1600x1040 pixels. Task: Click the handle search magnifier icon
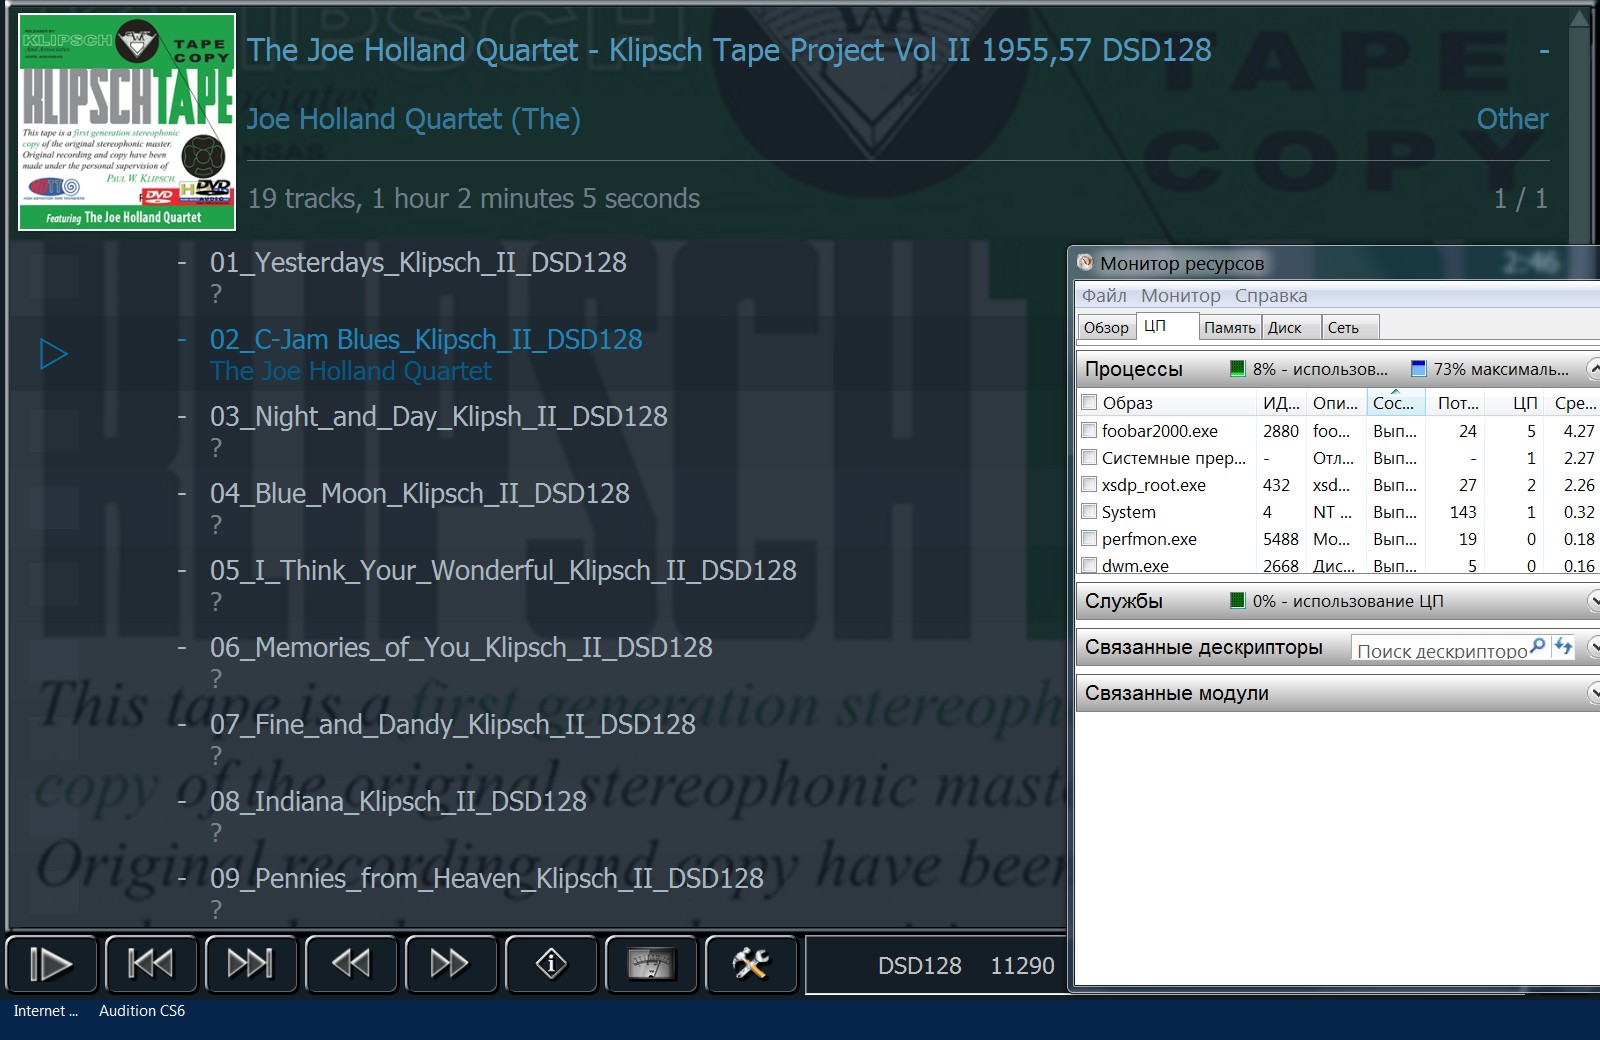click(1537, 647)
